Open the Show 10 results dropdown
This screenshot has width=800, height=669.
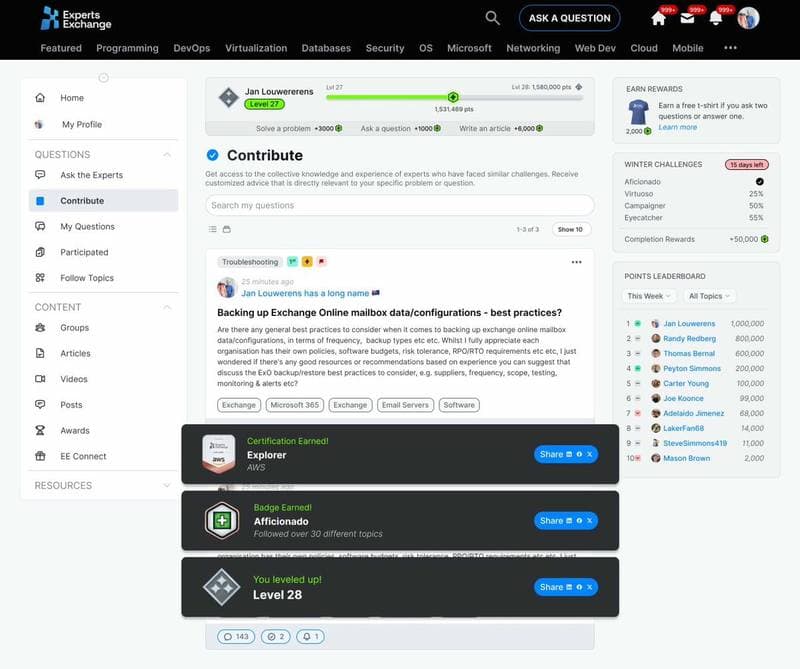(x=570, y=229)
